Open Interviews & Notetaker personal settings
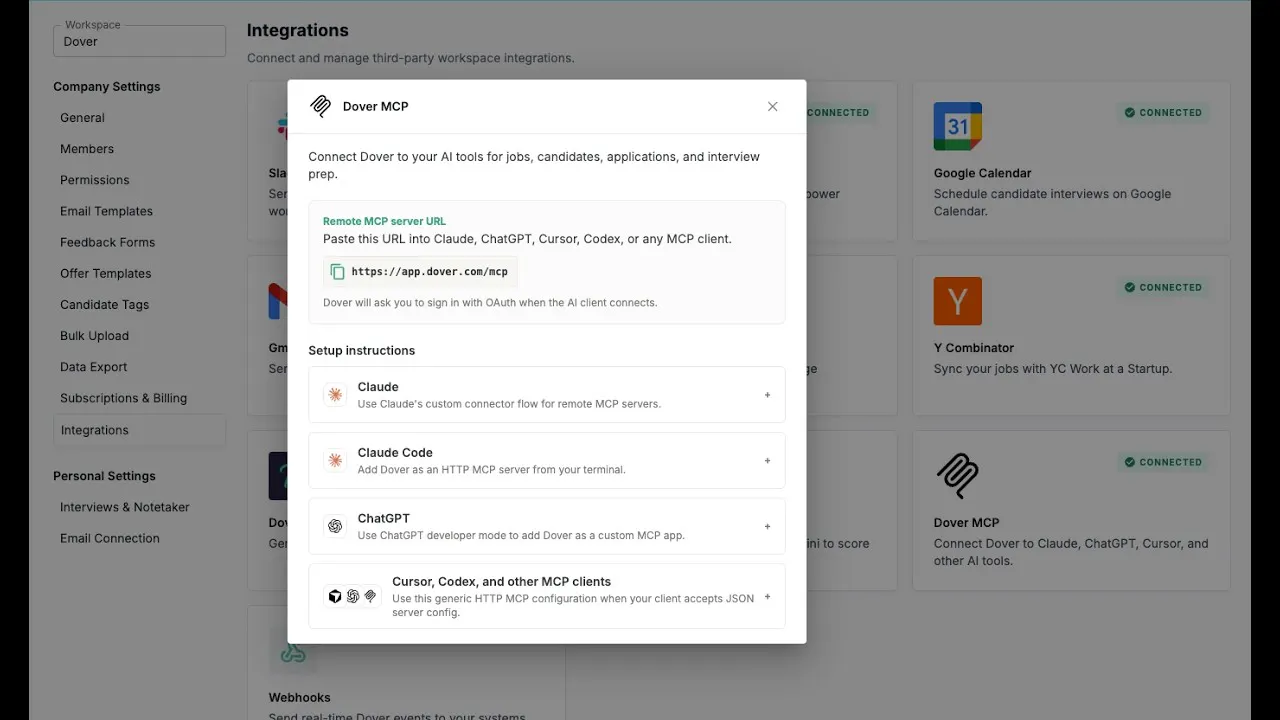 [x=124, y=507]
